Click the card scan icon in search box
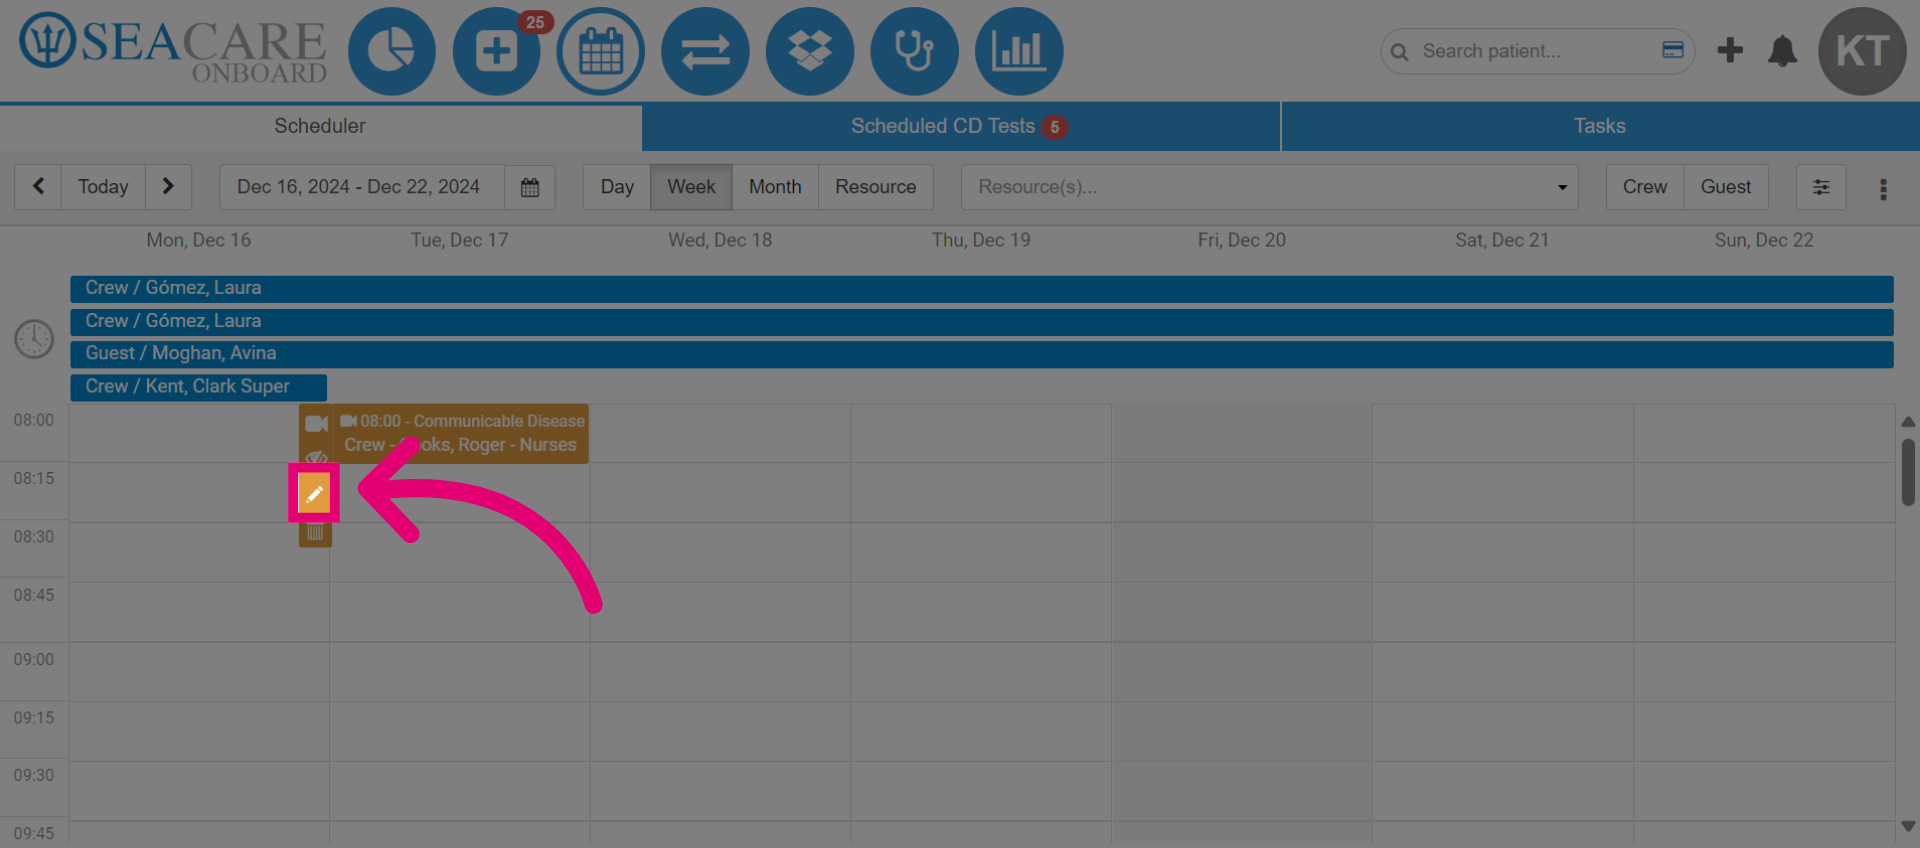The height and width of the screenshot is (848, 1920). 1673,50
